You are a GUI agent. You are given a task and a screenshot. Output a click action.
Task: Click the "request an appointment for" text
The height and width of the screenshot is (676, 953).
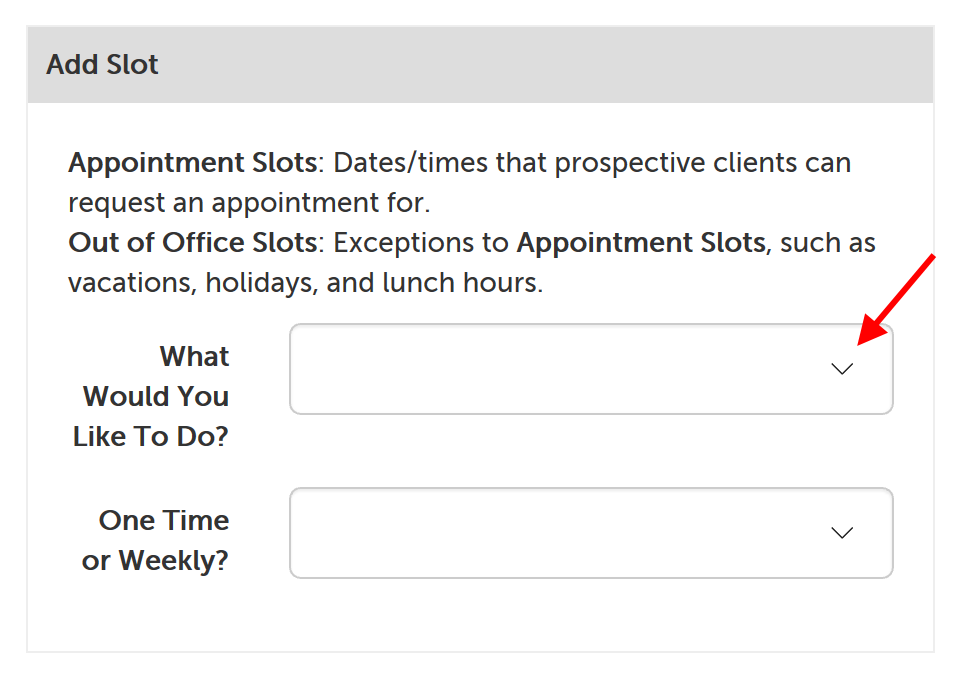click(248, 203)
